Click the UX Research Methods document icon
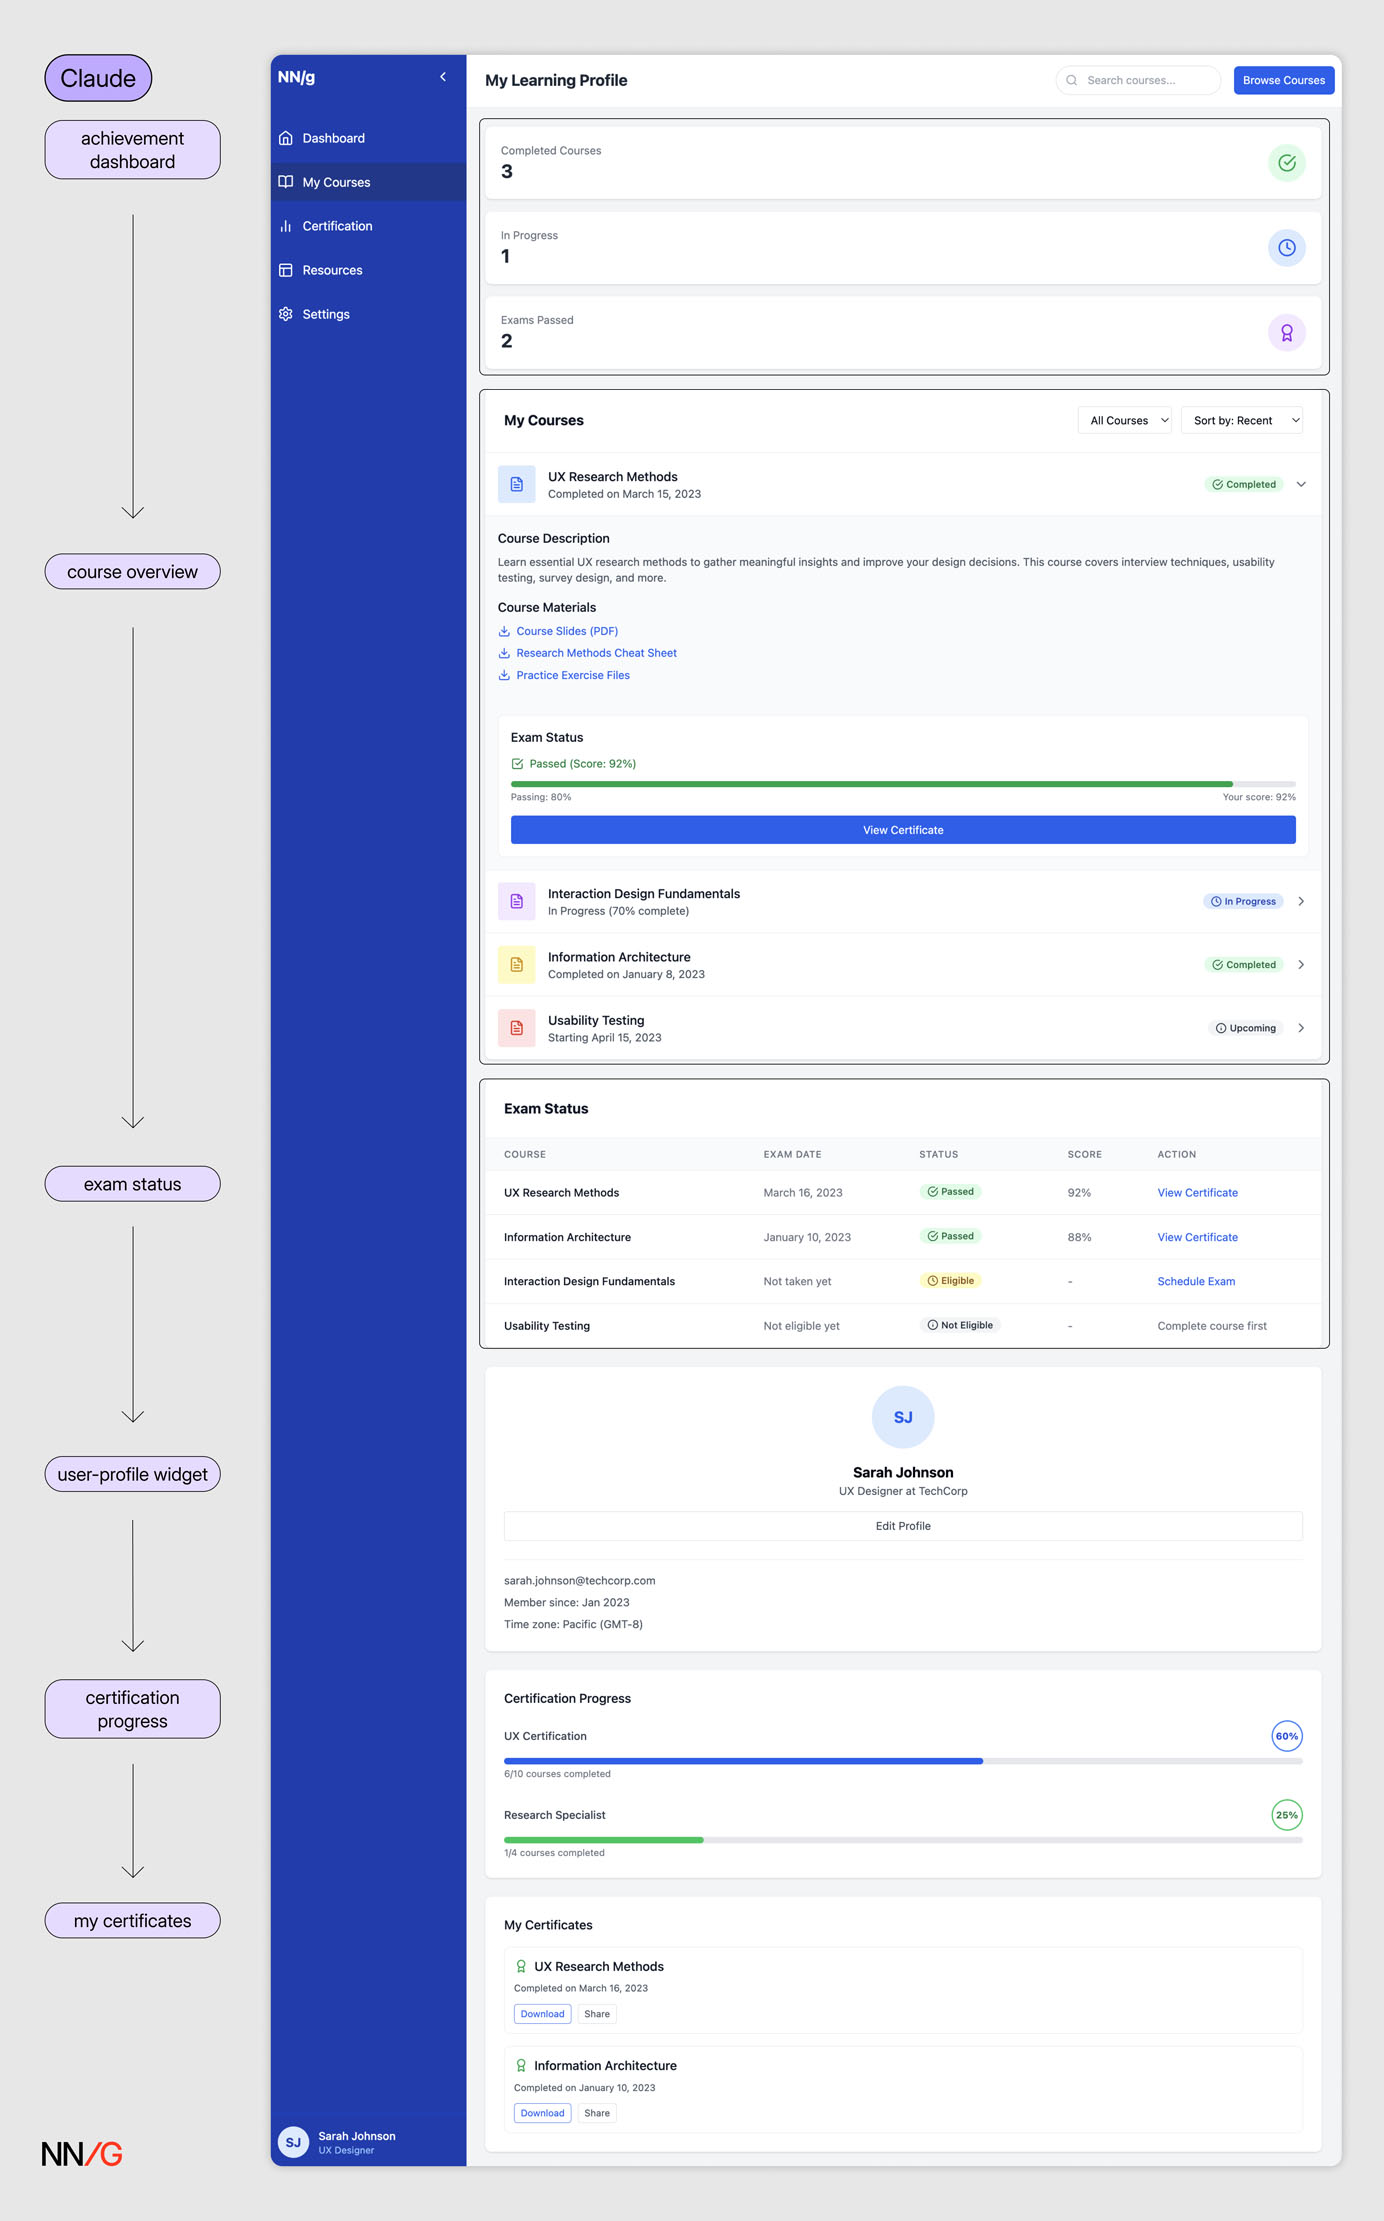 pyautogui.click(x=517, y=484)
